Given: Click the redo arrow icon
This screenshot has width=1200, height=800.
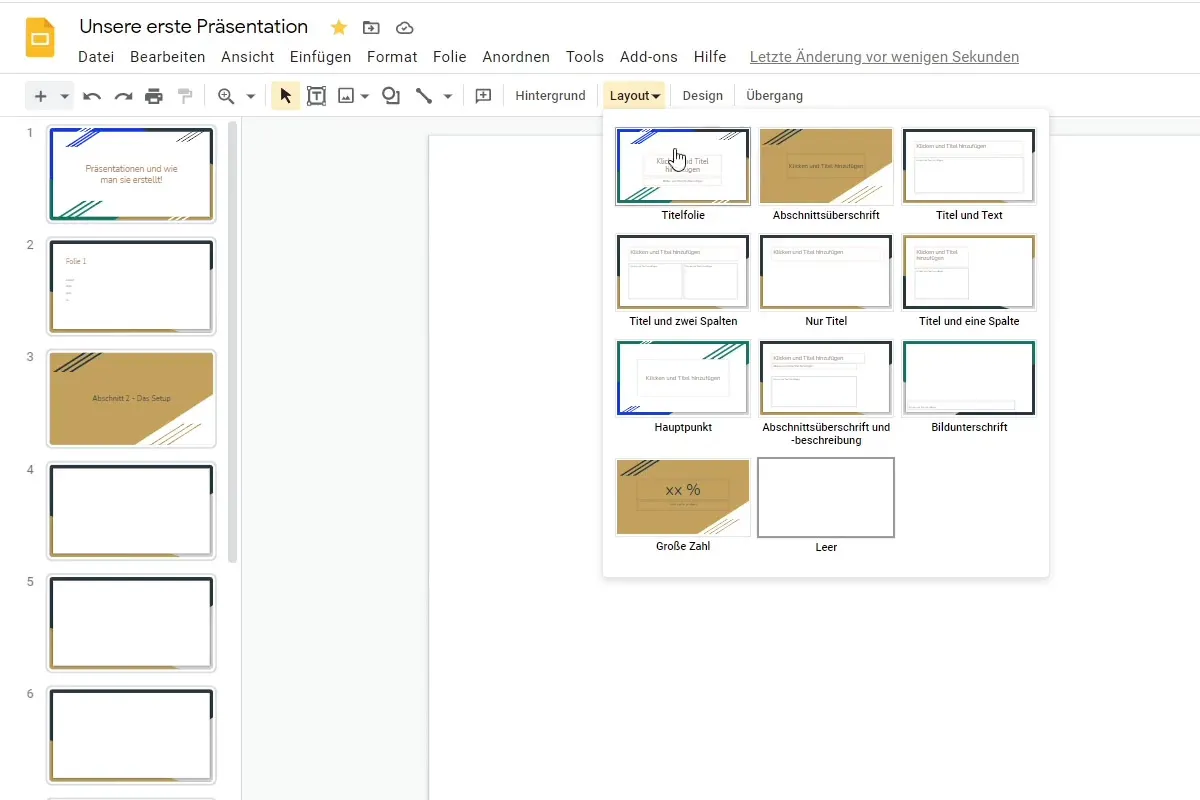Looking at the screenshot, I should (123, 96).
